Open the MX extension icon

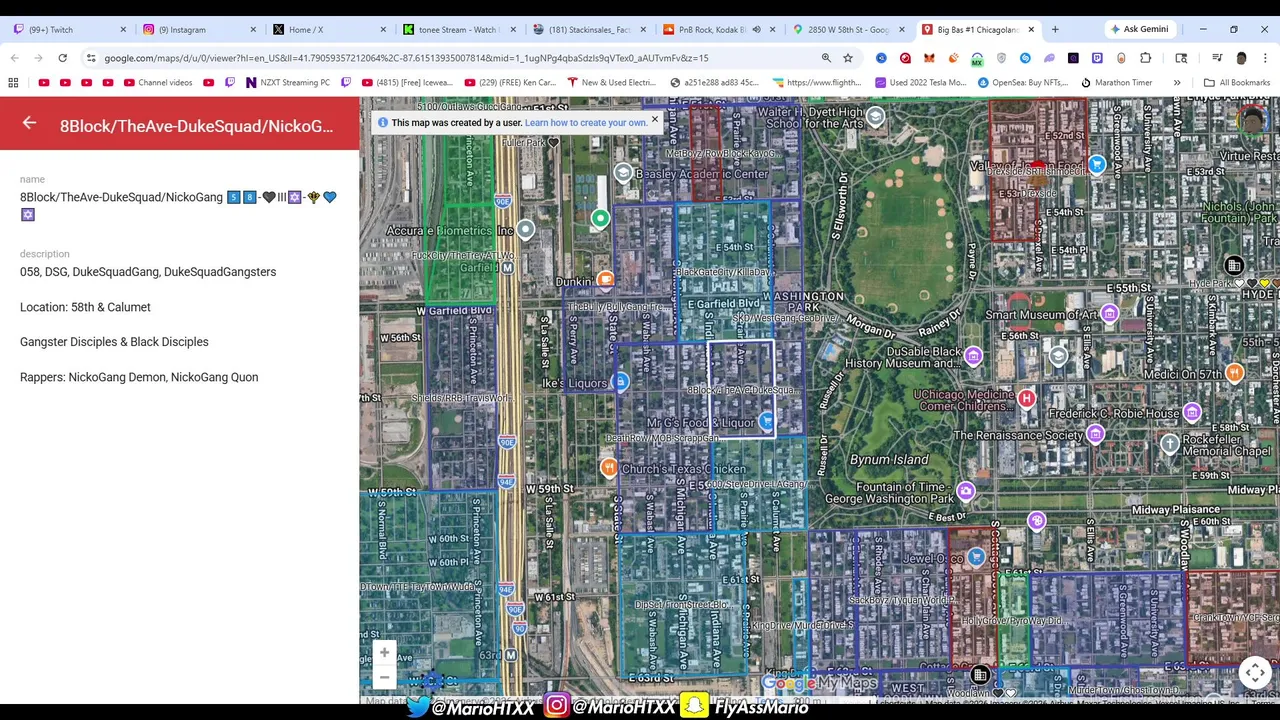point(977,58)
